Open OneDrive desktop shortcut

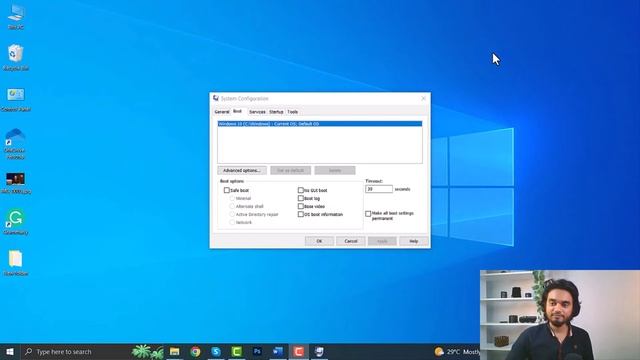tap(16, 143)
